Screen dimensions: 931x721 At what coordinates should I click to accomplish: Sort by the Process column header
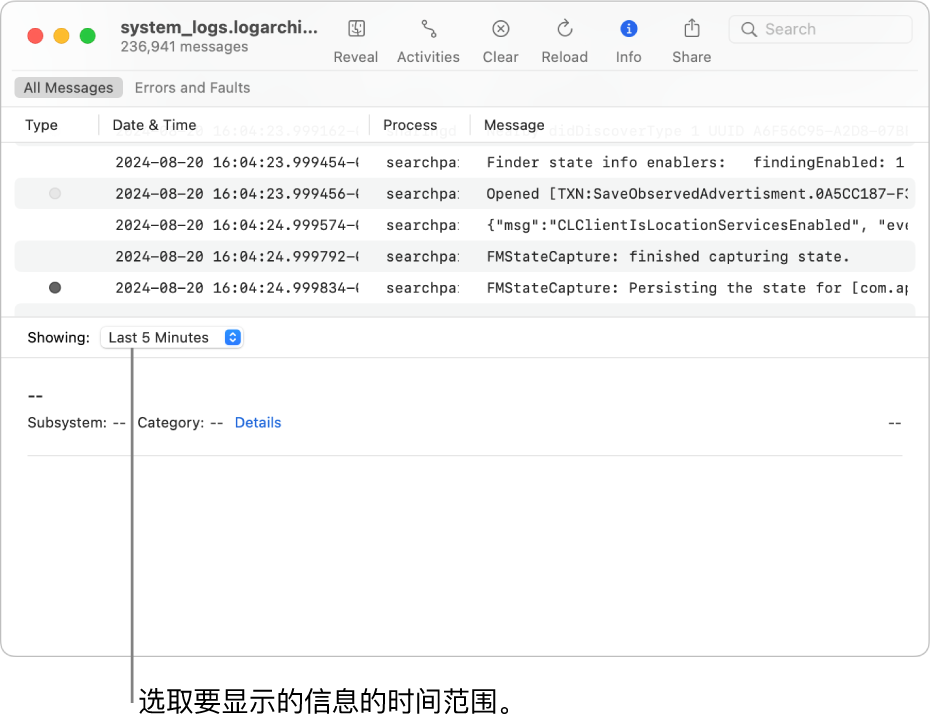coord(410,125)
